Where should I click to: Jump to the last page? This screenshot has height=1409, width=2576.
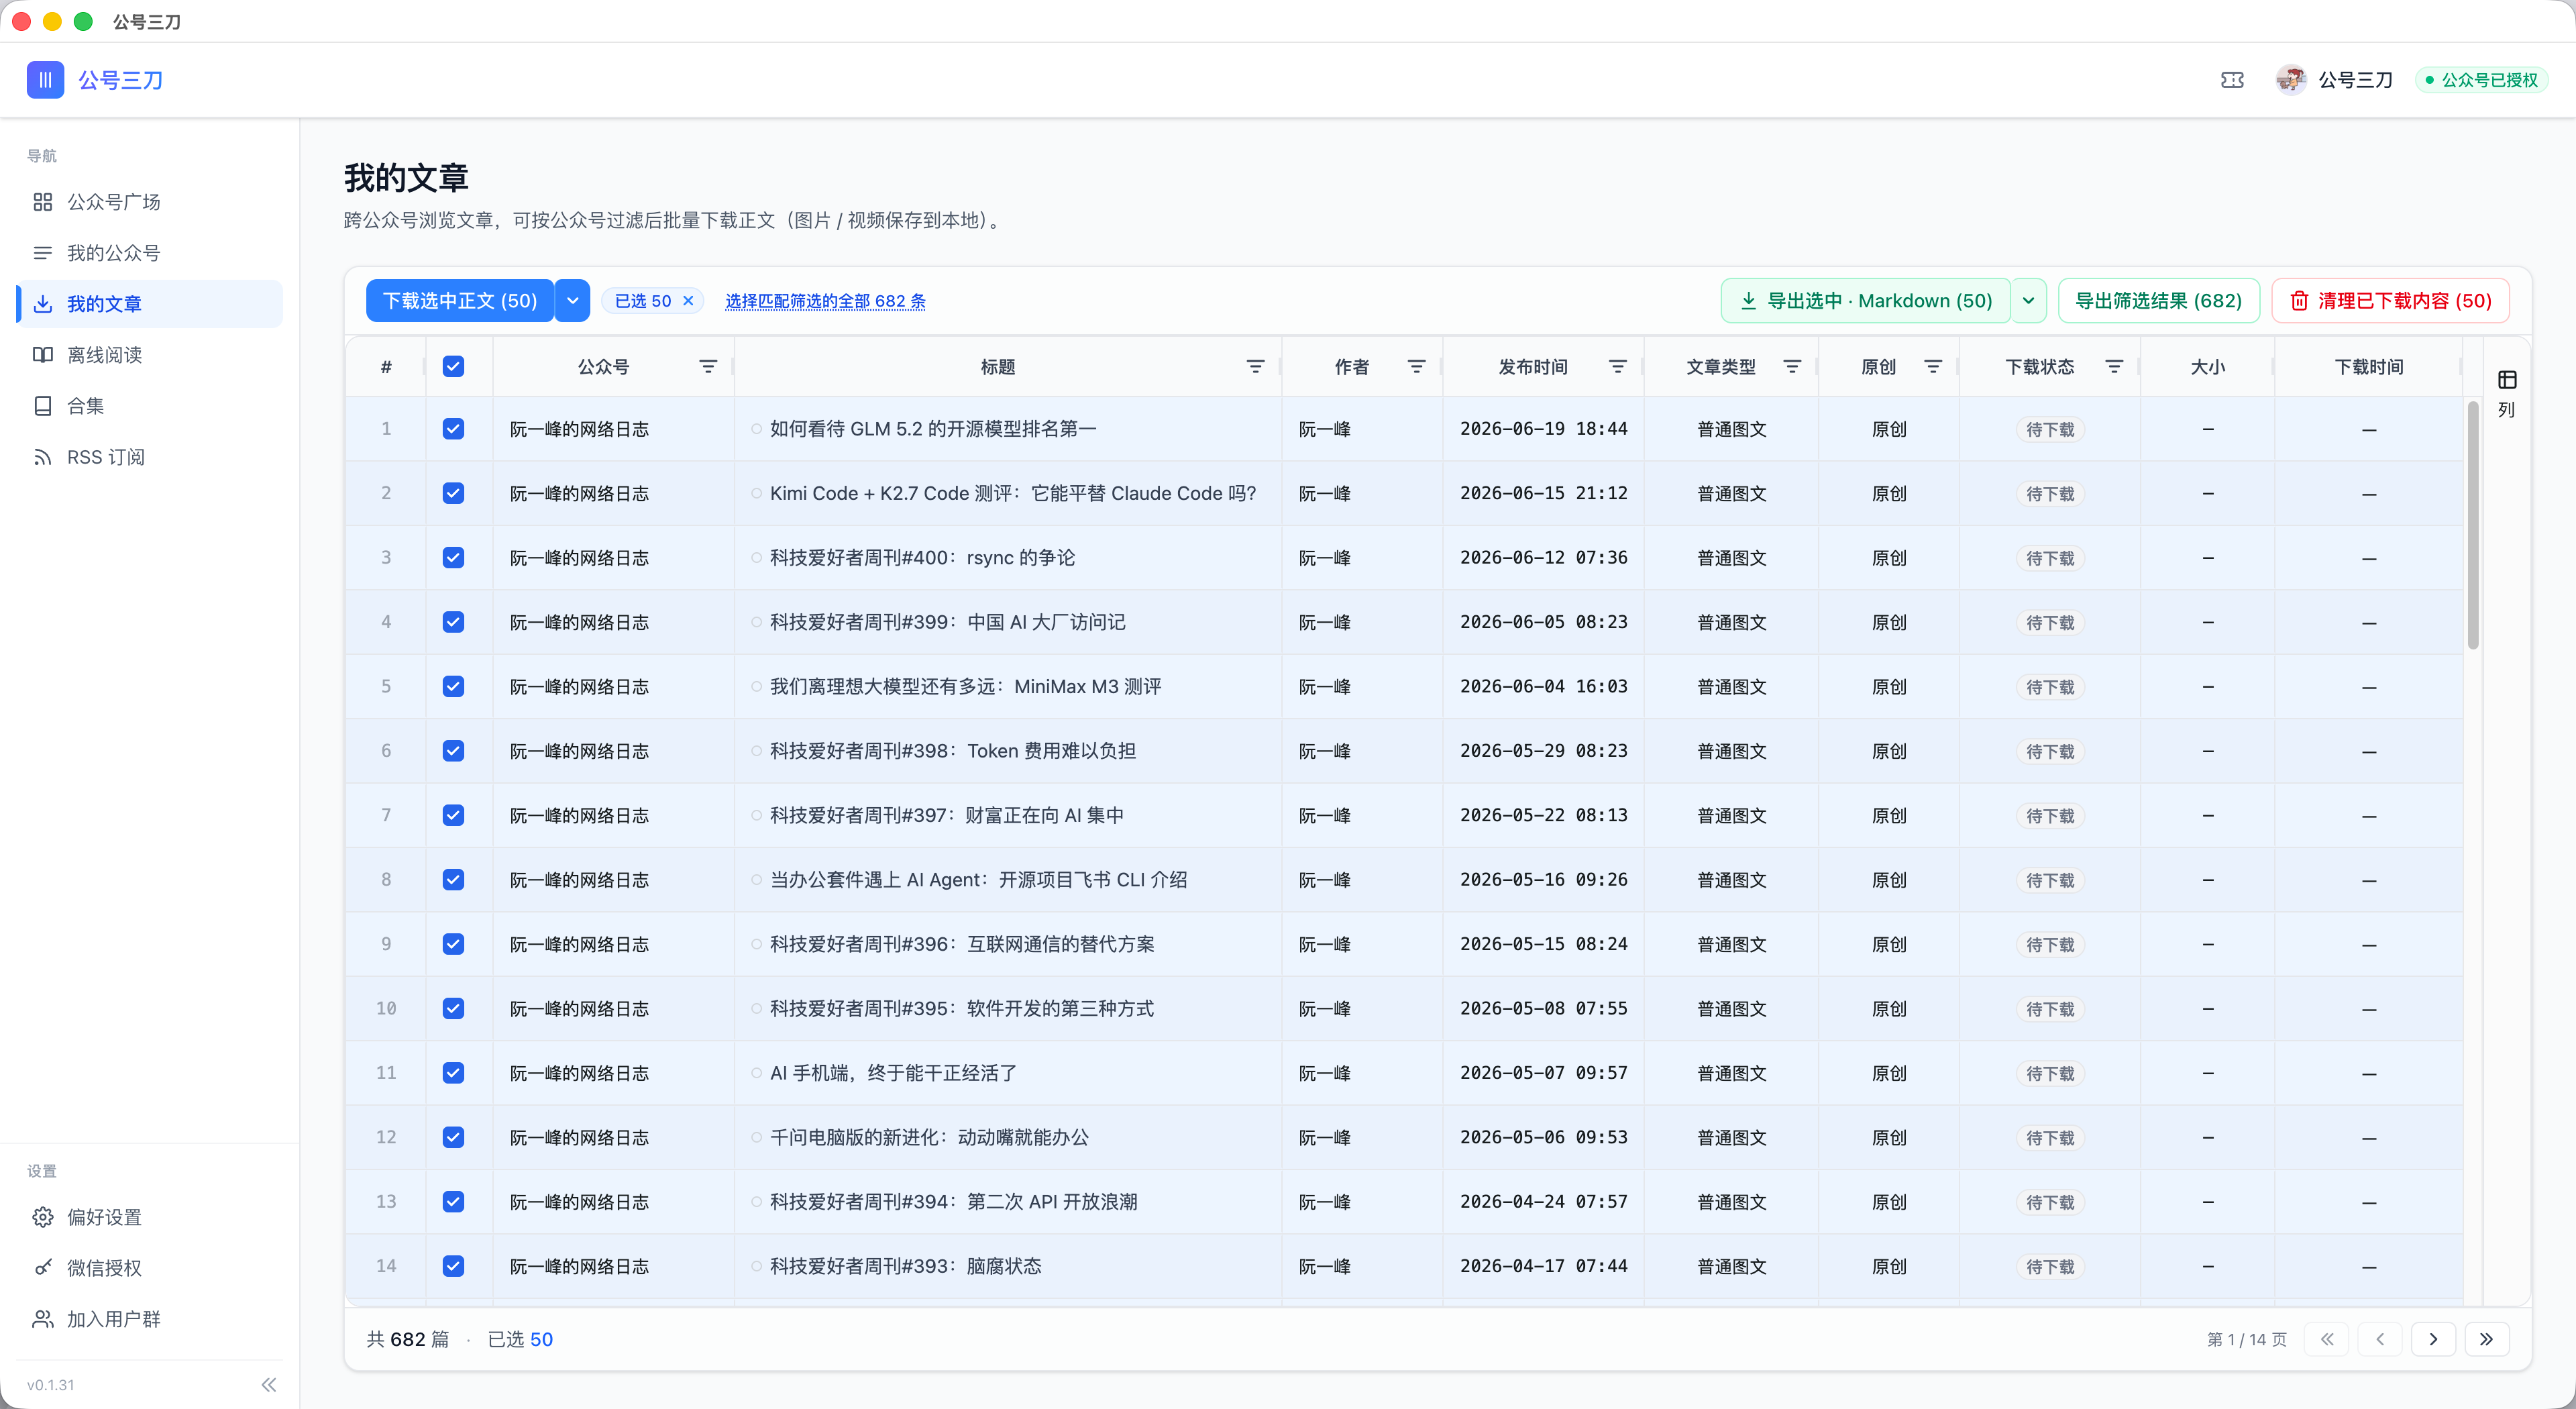coord(2486,1339)
